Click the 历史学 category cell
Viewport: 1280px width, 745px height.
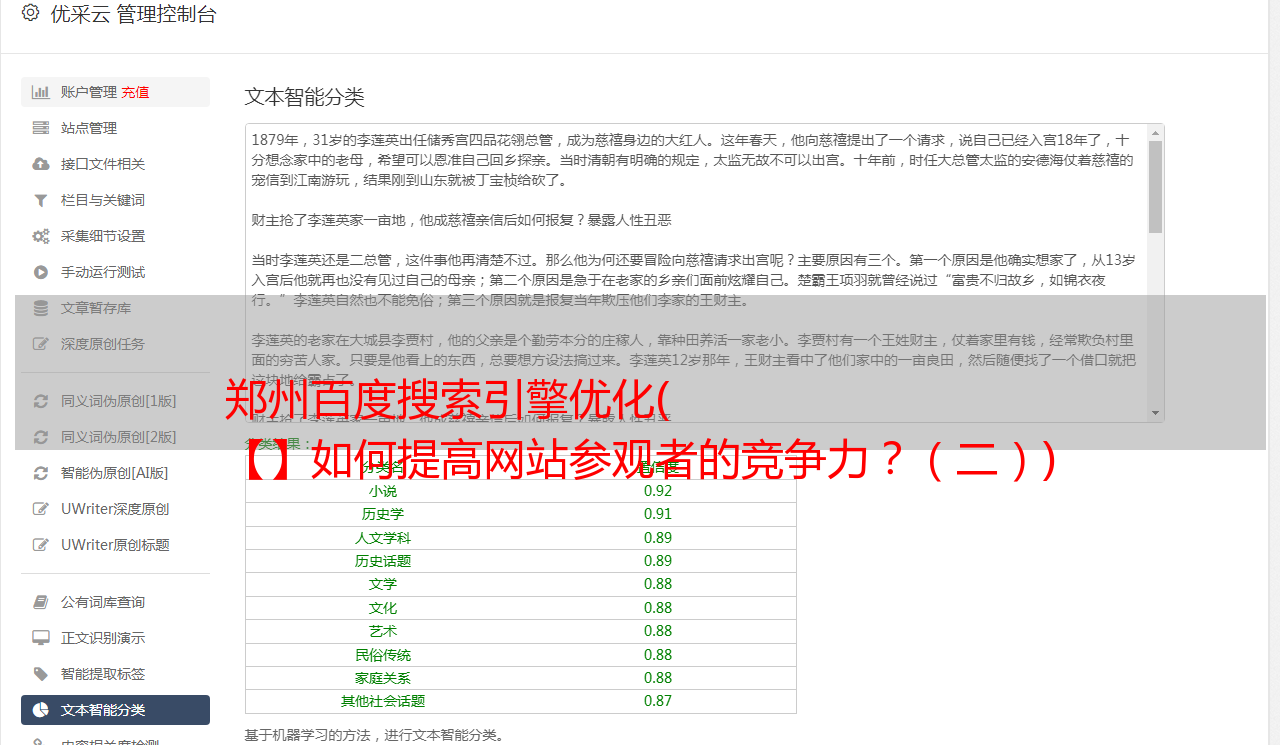point(383,514)
